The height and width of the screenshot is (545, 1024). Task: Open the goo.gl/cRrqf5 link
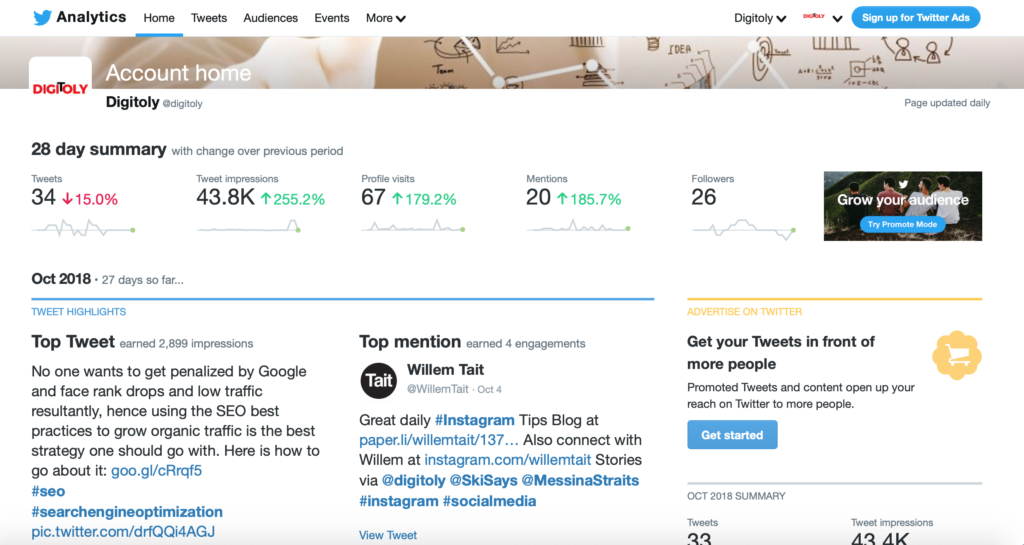(157, 471)
